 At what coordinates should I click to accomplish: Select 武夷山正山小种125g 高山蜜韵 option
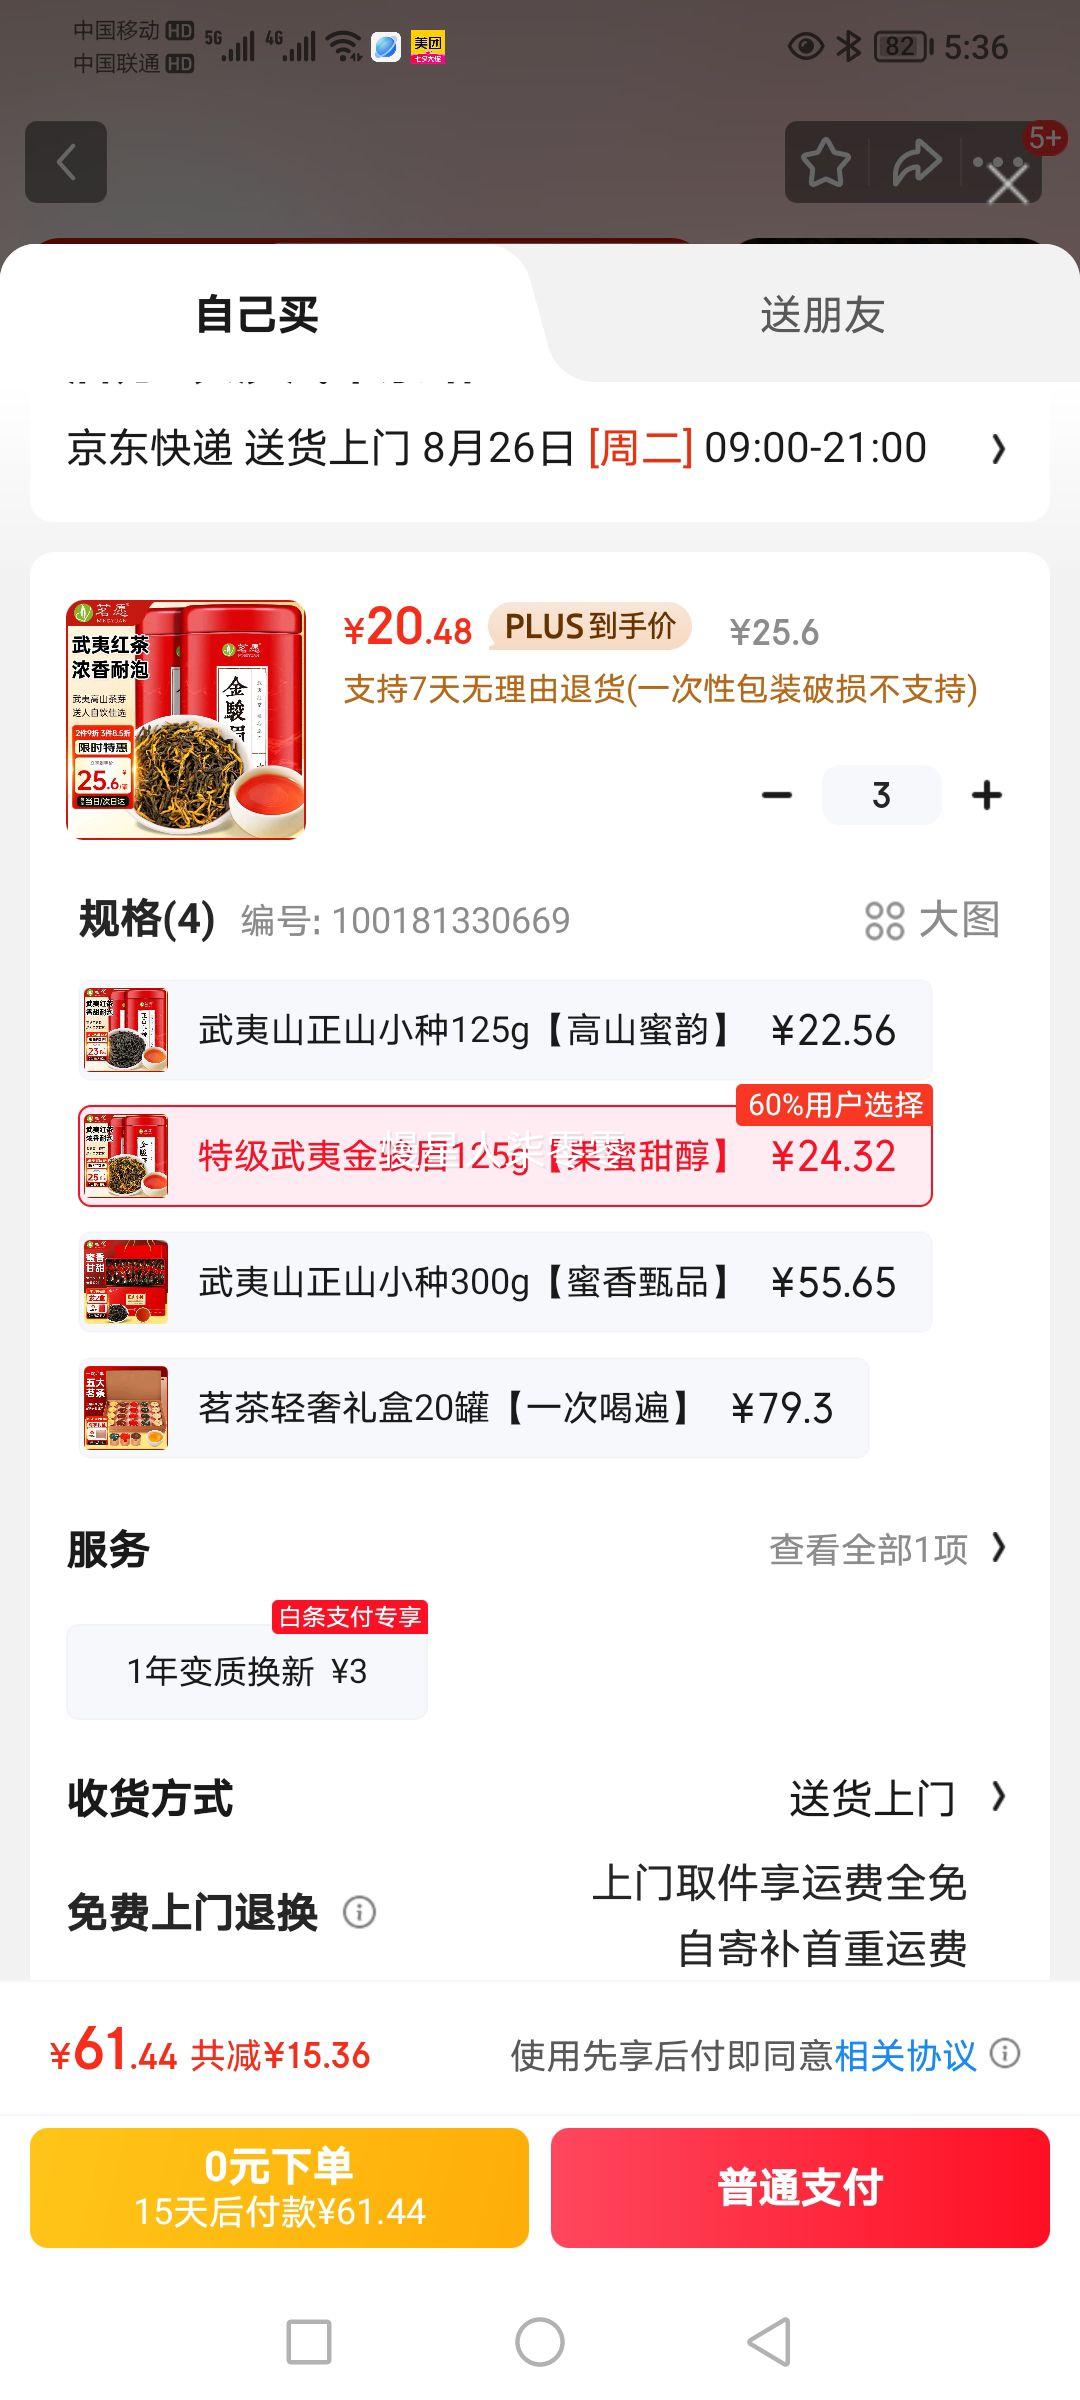point(506,1030)
